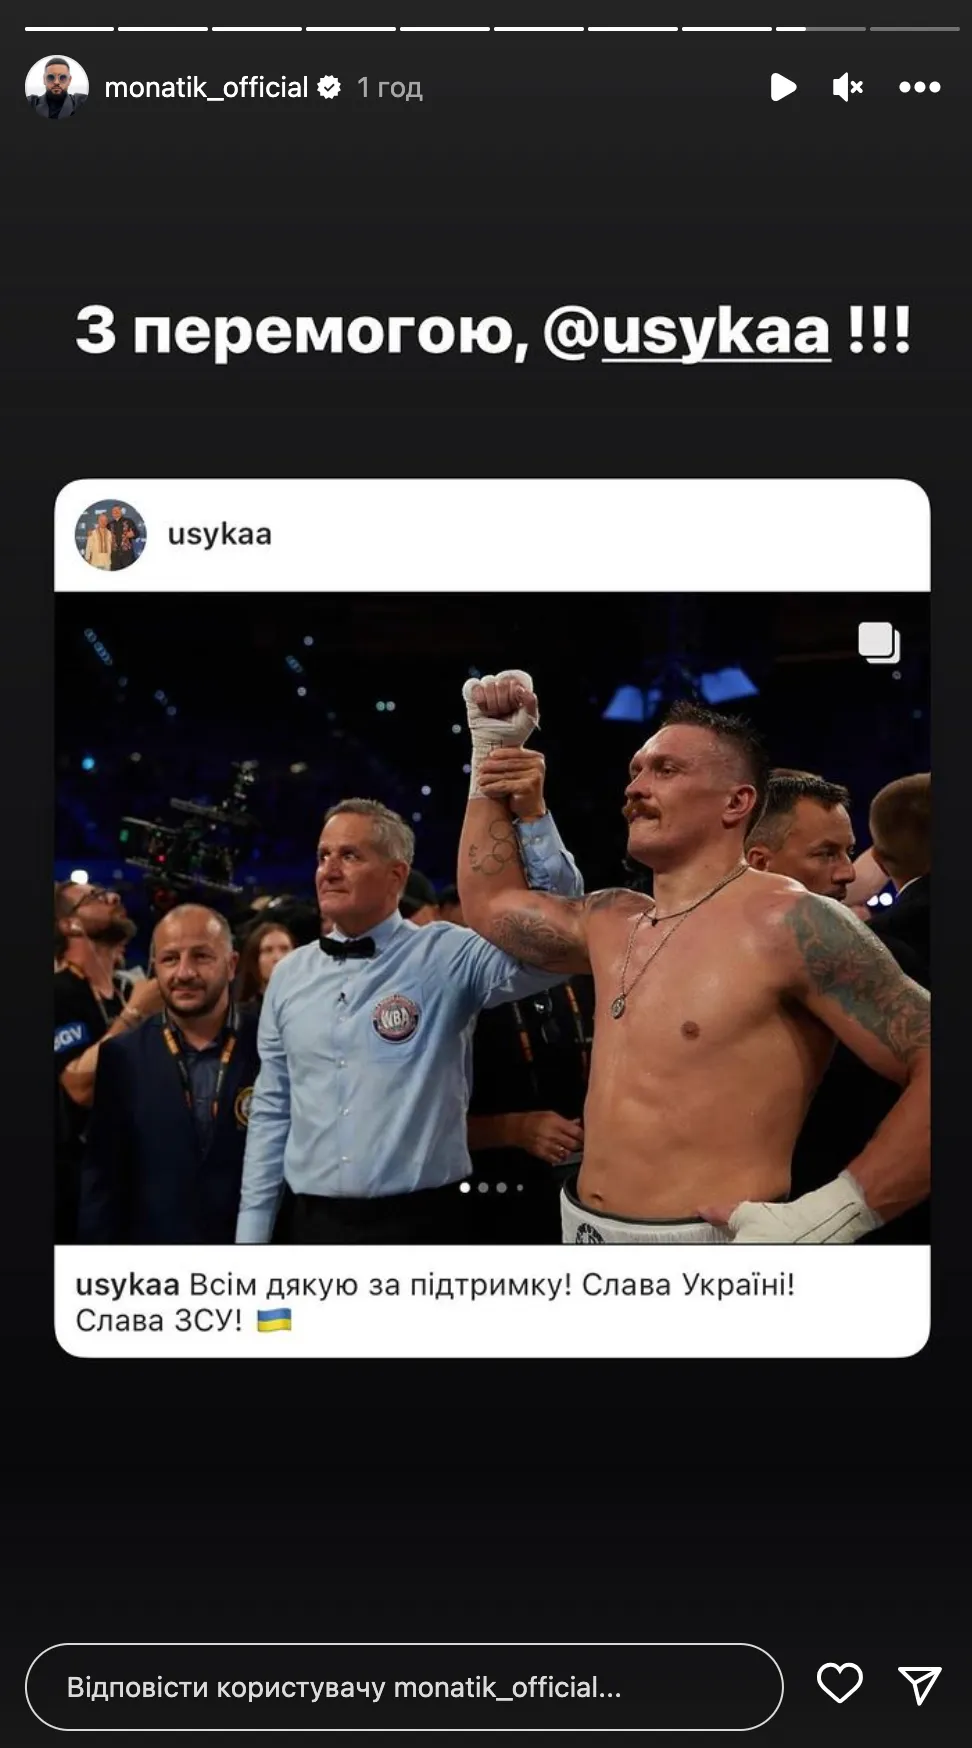Click the usykaa username in post header

point(219,534)
